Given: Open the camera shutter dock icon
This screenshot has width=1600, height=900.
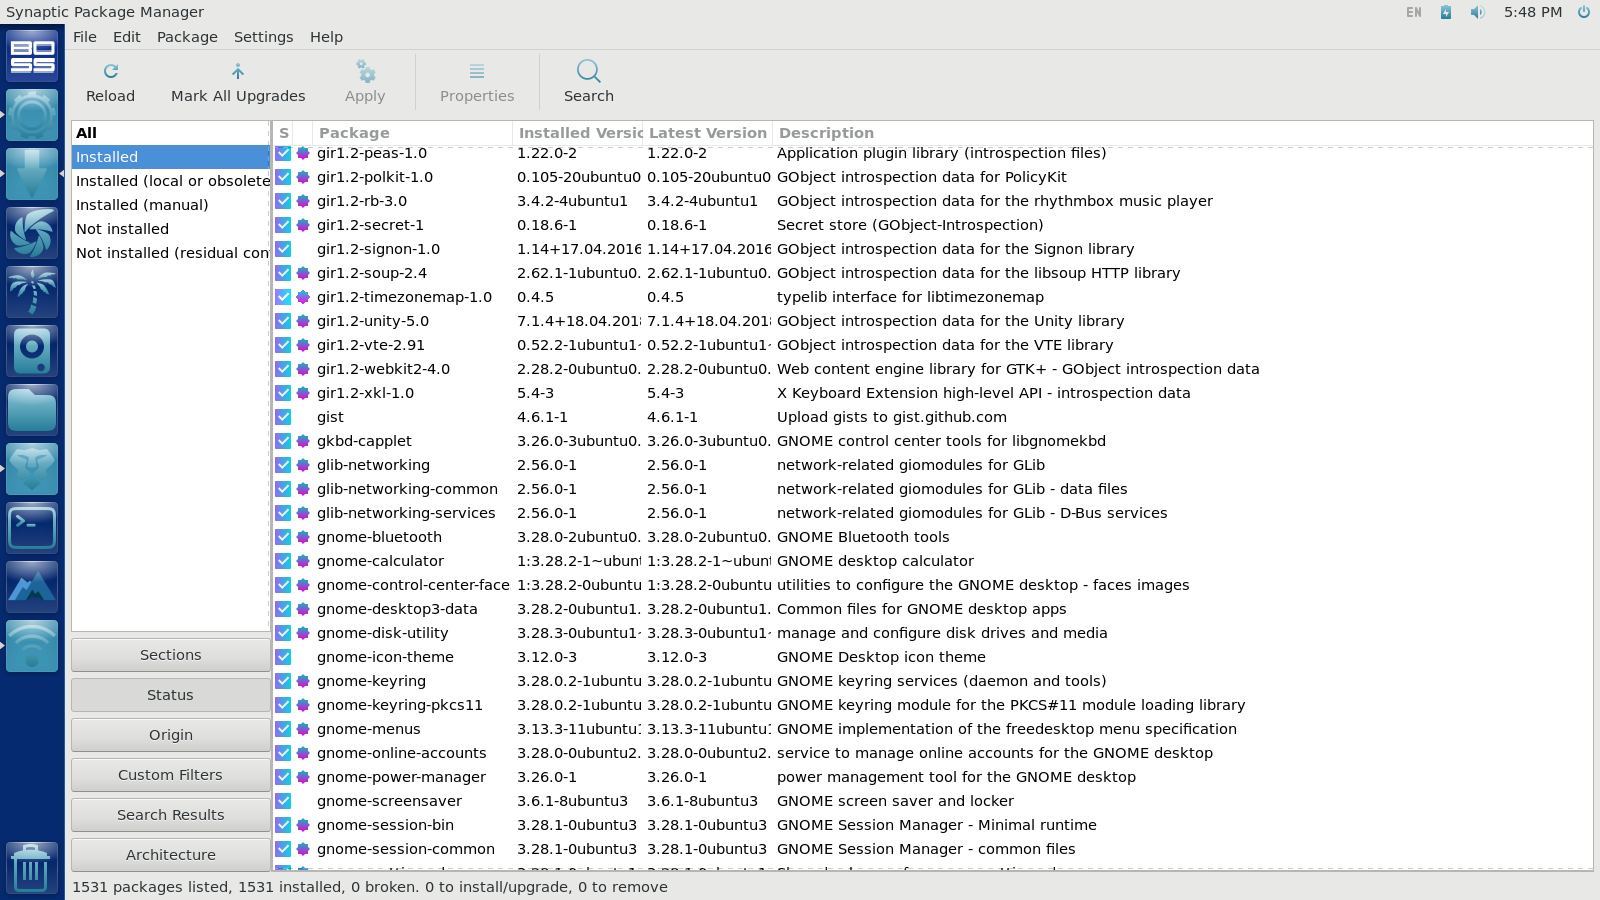Looking at the screenshot, I should [32, 233].
